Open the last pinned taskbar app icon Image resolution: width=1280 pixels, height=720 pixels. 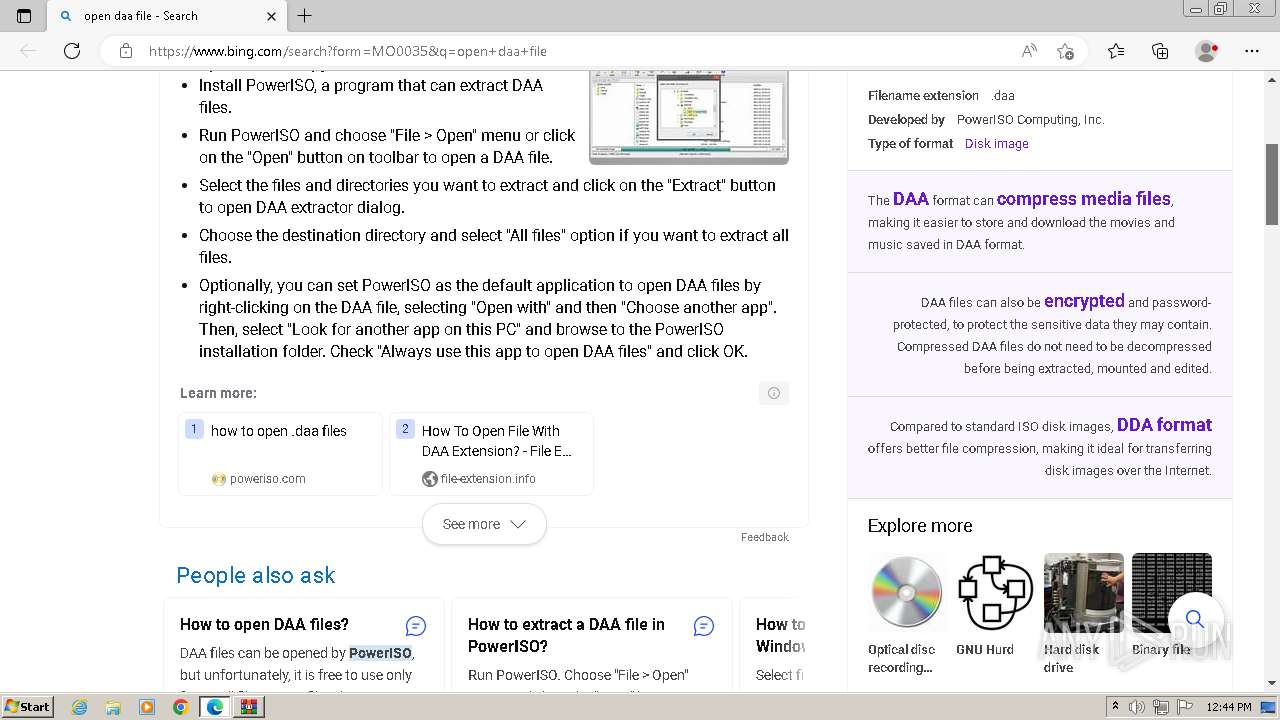249,707
